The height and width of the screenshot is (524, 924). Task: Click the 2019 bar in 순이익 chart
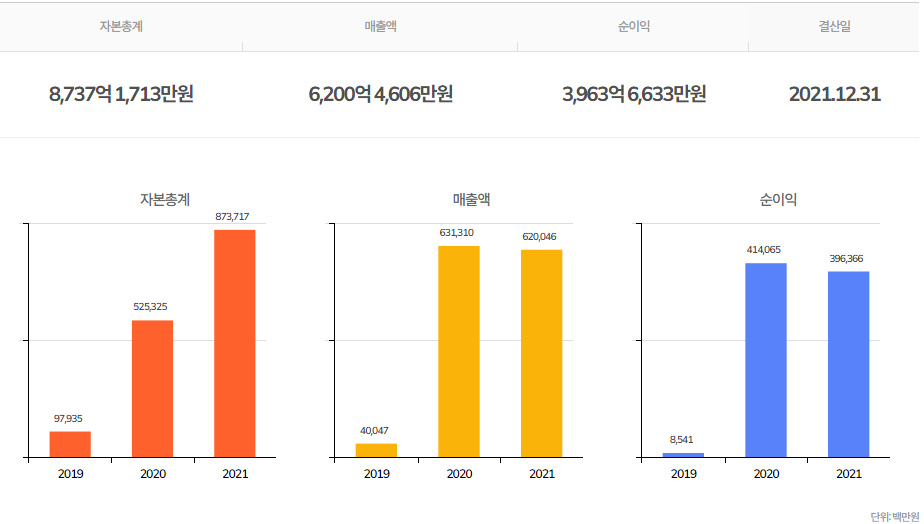(x=683, y=455)
